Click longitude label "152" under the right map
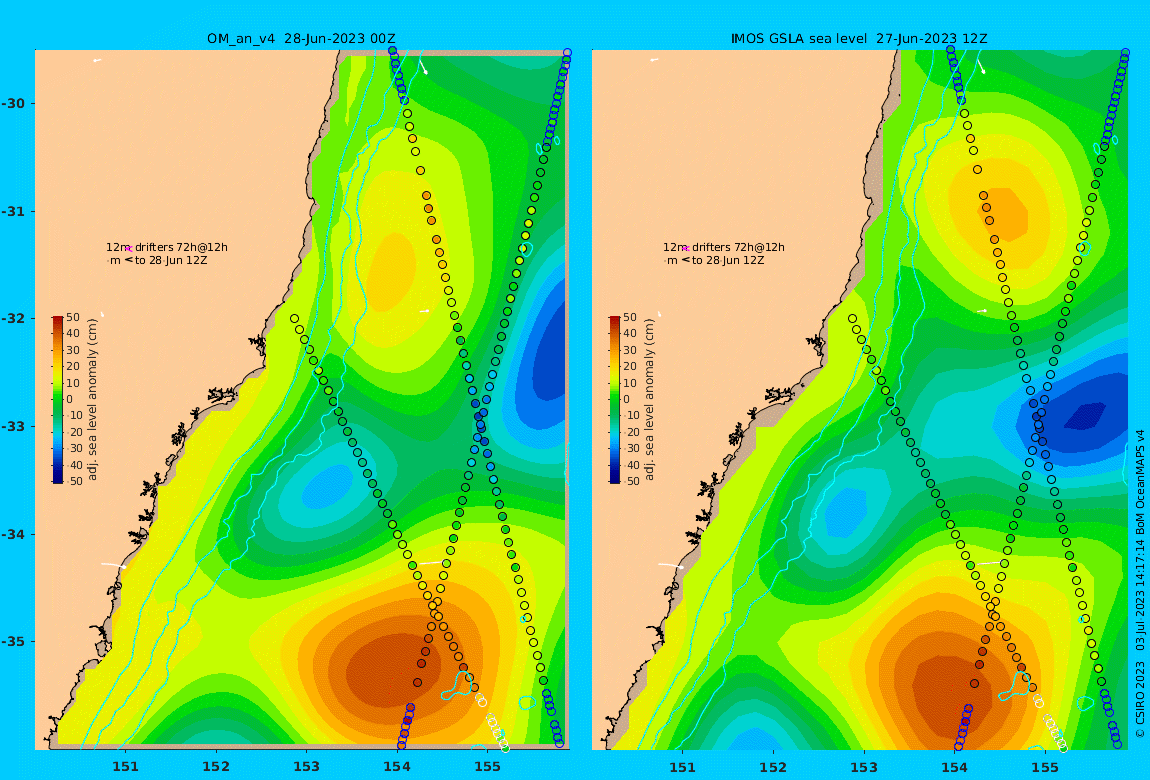This screenshot has width=1150, height=780. [x=774, y=767]
